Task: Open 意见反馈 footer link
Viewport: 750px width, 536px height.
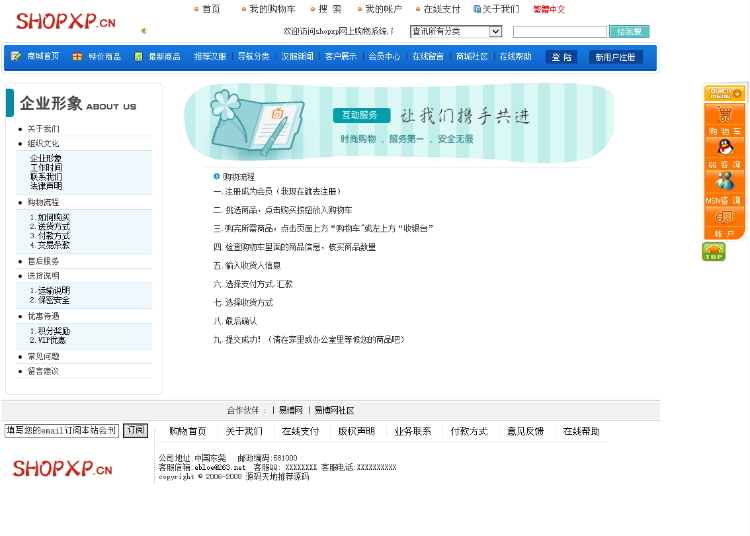Action: tap(525, 431)
